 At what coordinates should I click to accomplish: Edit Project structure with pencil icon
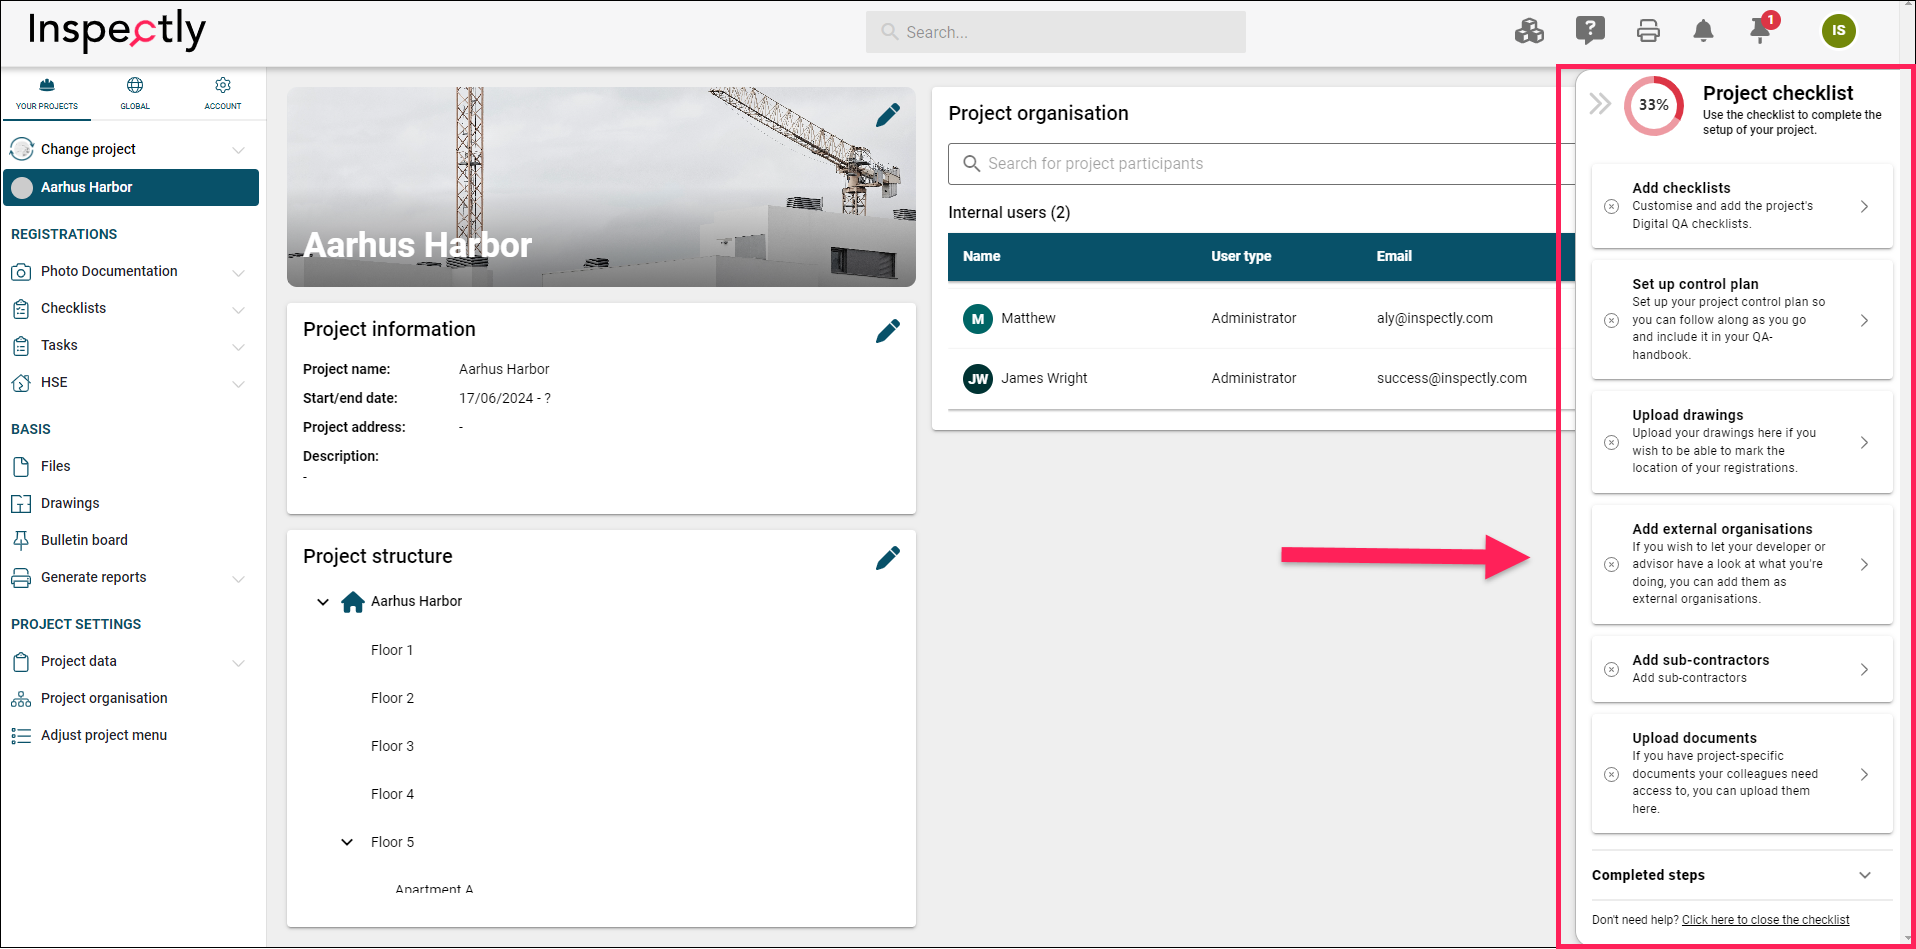[x=887, y=558]
